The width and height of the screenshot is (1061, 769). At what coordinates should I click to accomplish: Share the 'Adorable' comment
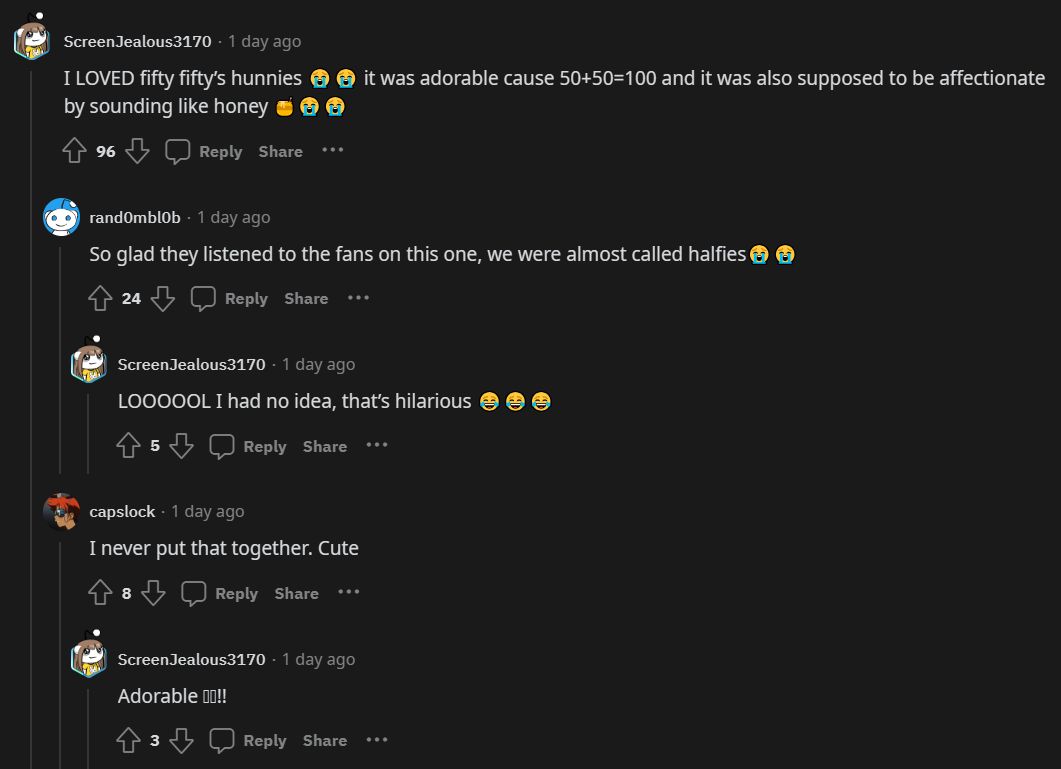pyautogui.click(x=325, y=740)
